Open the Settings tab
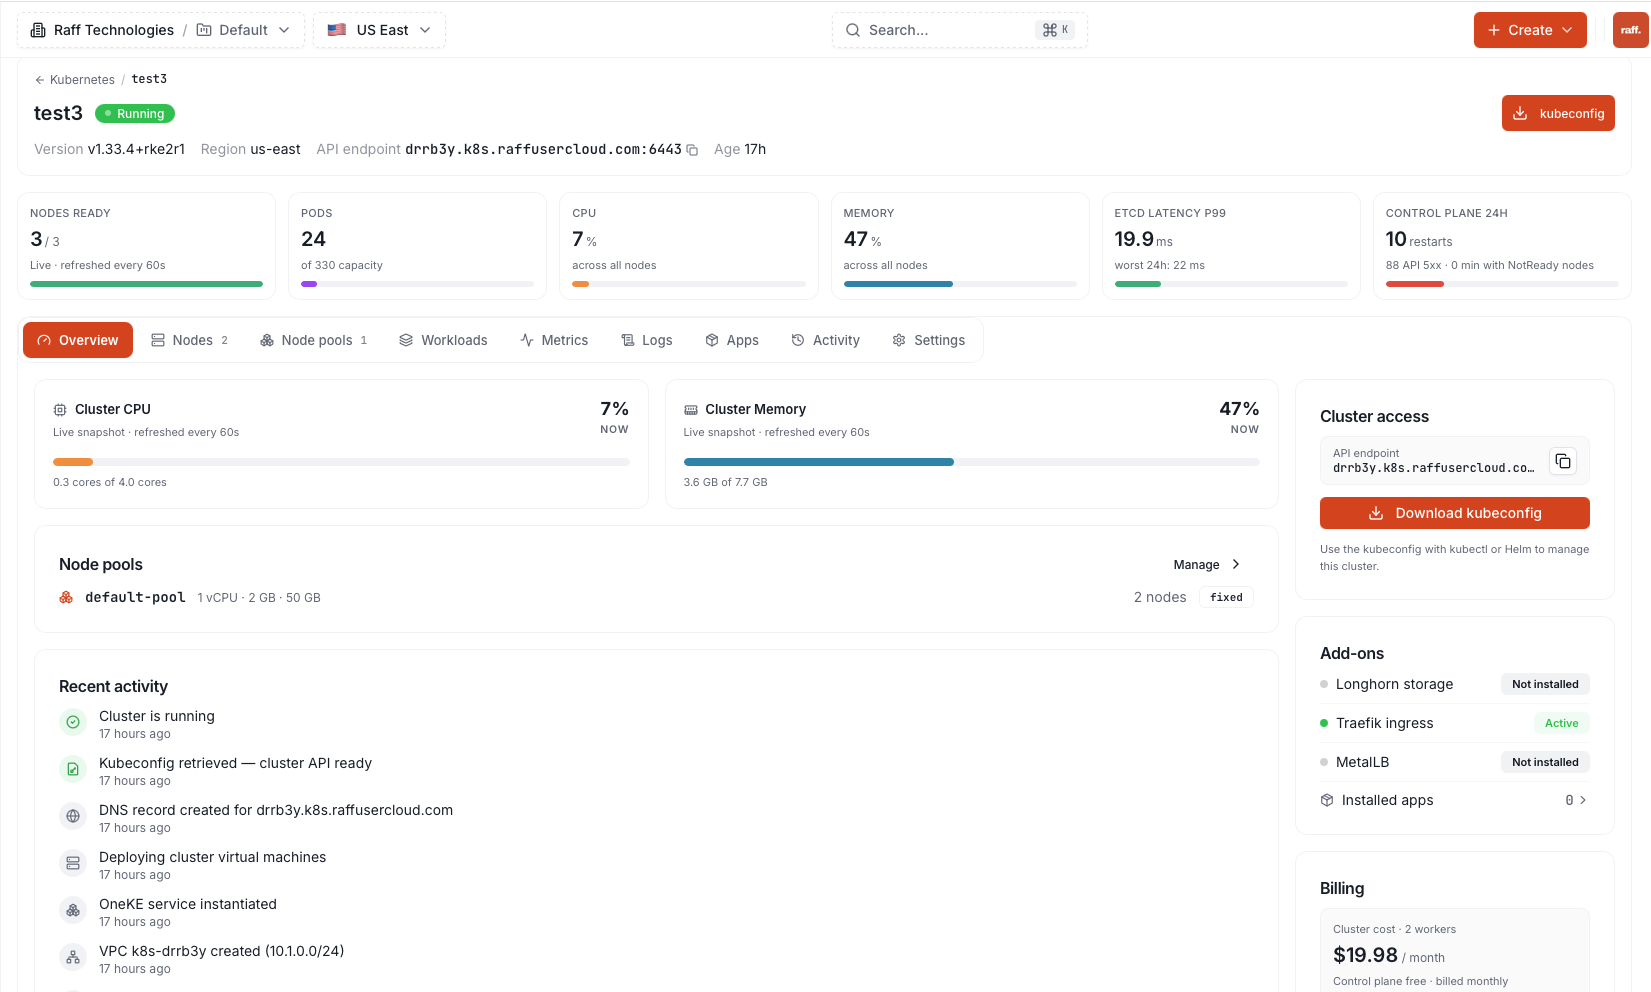 tap(928, 340)
